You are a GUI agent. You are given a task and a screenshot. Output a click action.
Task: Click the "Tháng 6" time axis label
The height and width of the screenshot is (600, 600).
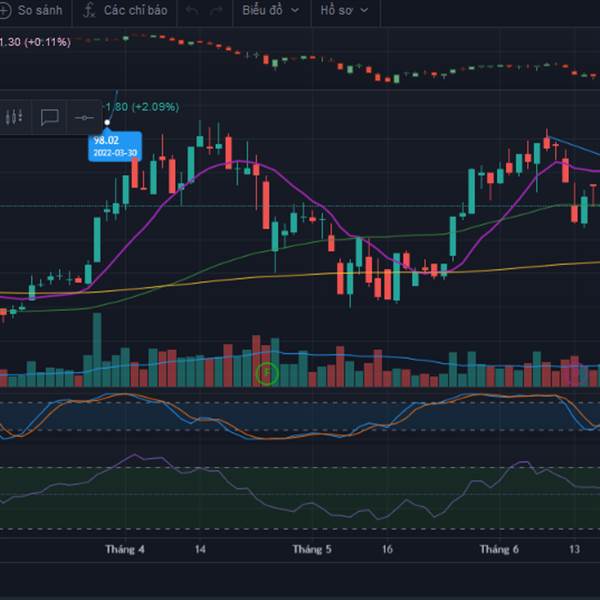pos(499,549)
